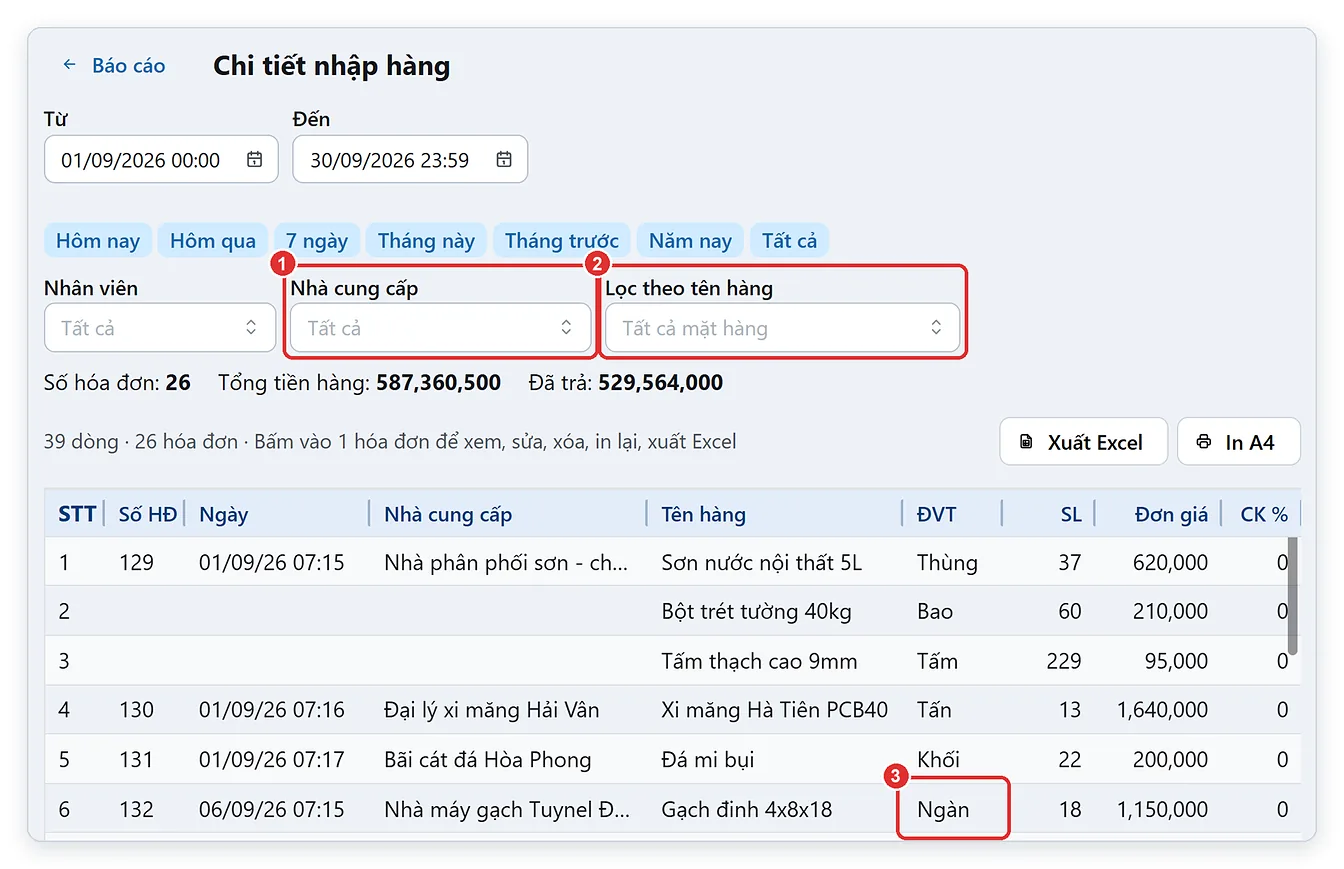Click Đại lý xi măng Hải Vân cell
The height and width of the screenshot is (869, 1344).
pyautogui.click(x=492, y=711)
